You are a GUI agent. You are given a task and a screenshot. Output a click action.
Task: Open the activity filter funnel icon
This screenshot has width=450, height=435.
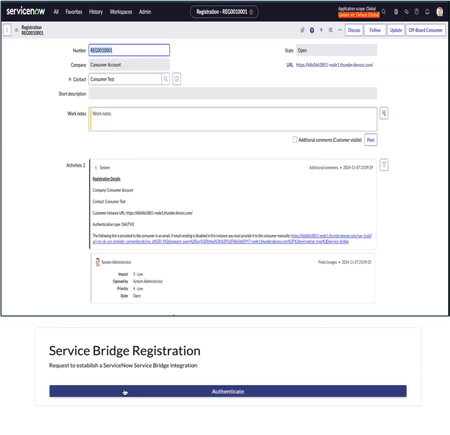[384, 165]
